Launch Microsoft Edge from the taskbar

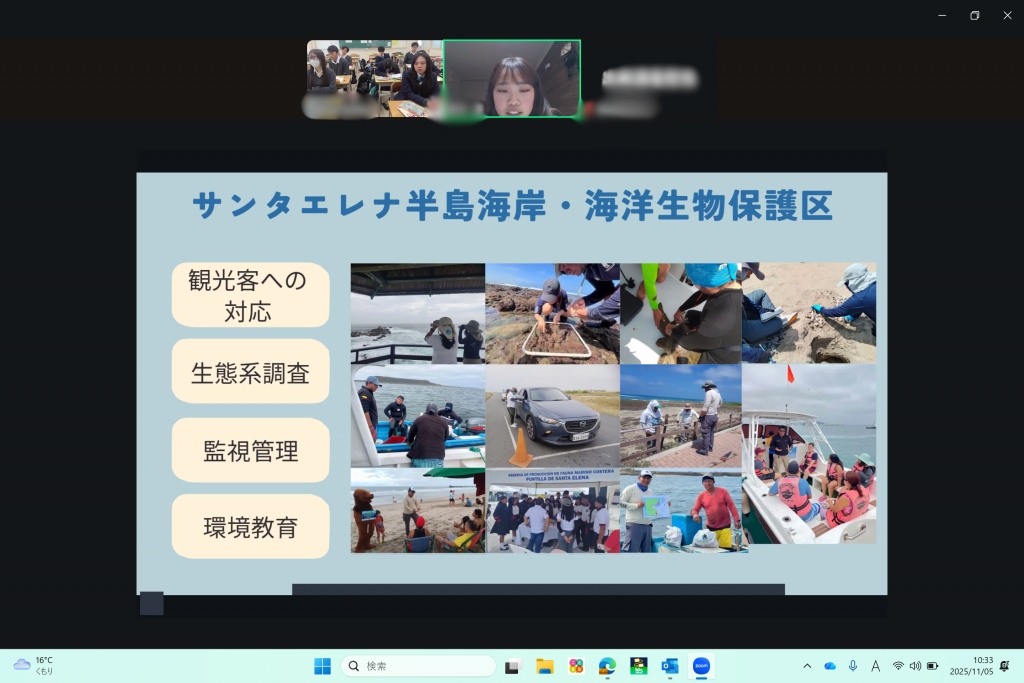607,665
